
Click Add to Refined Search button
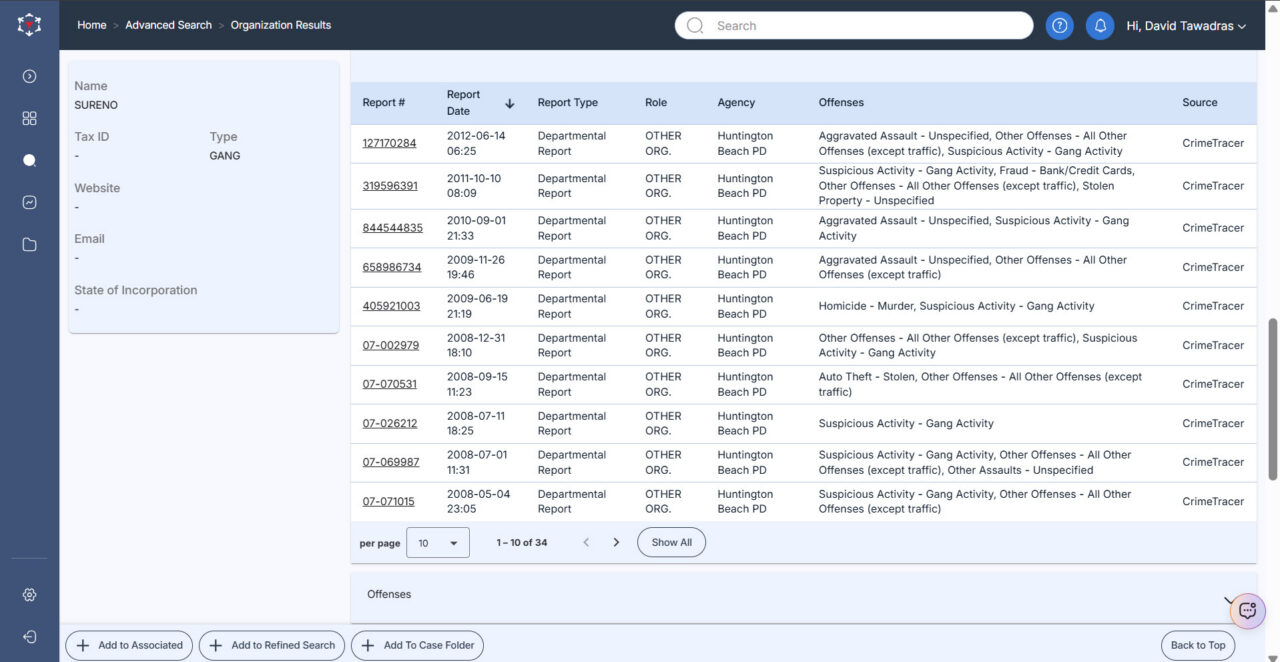click(x=272, y=646)
